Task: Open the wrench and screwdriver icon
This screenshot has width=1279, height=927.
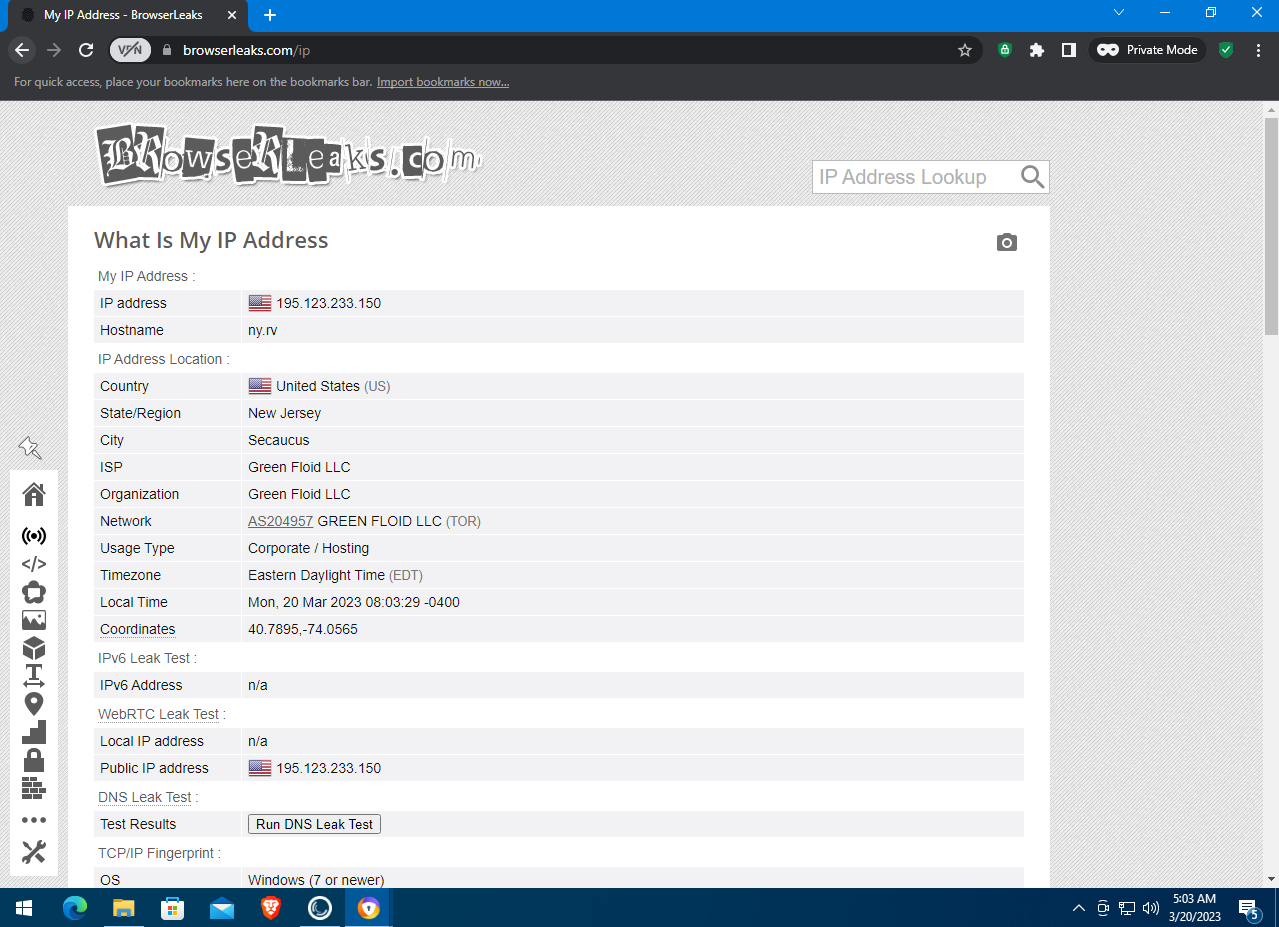Action: 34,852
